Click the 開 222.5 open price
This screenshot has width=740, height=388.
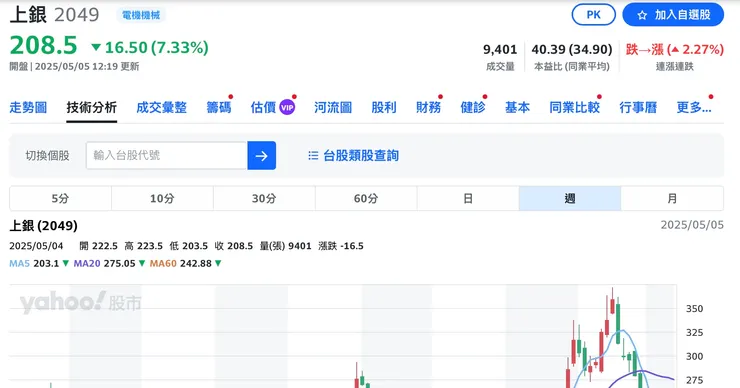pyautogui.click(x=98, y=246)
